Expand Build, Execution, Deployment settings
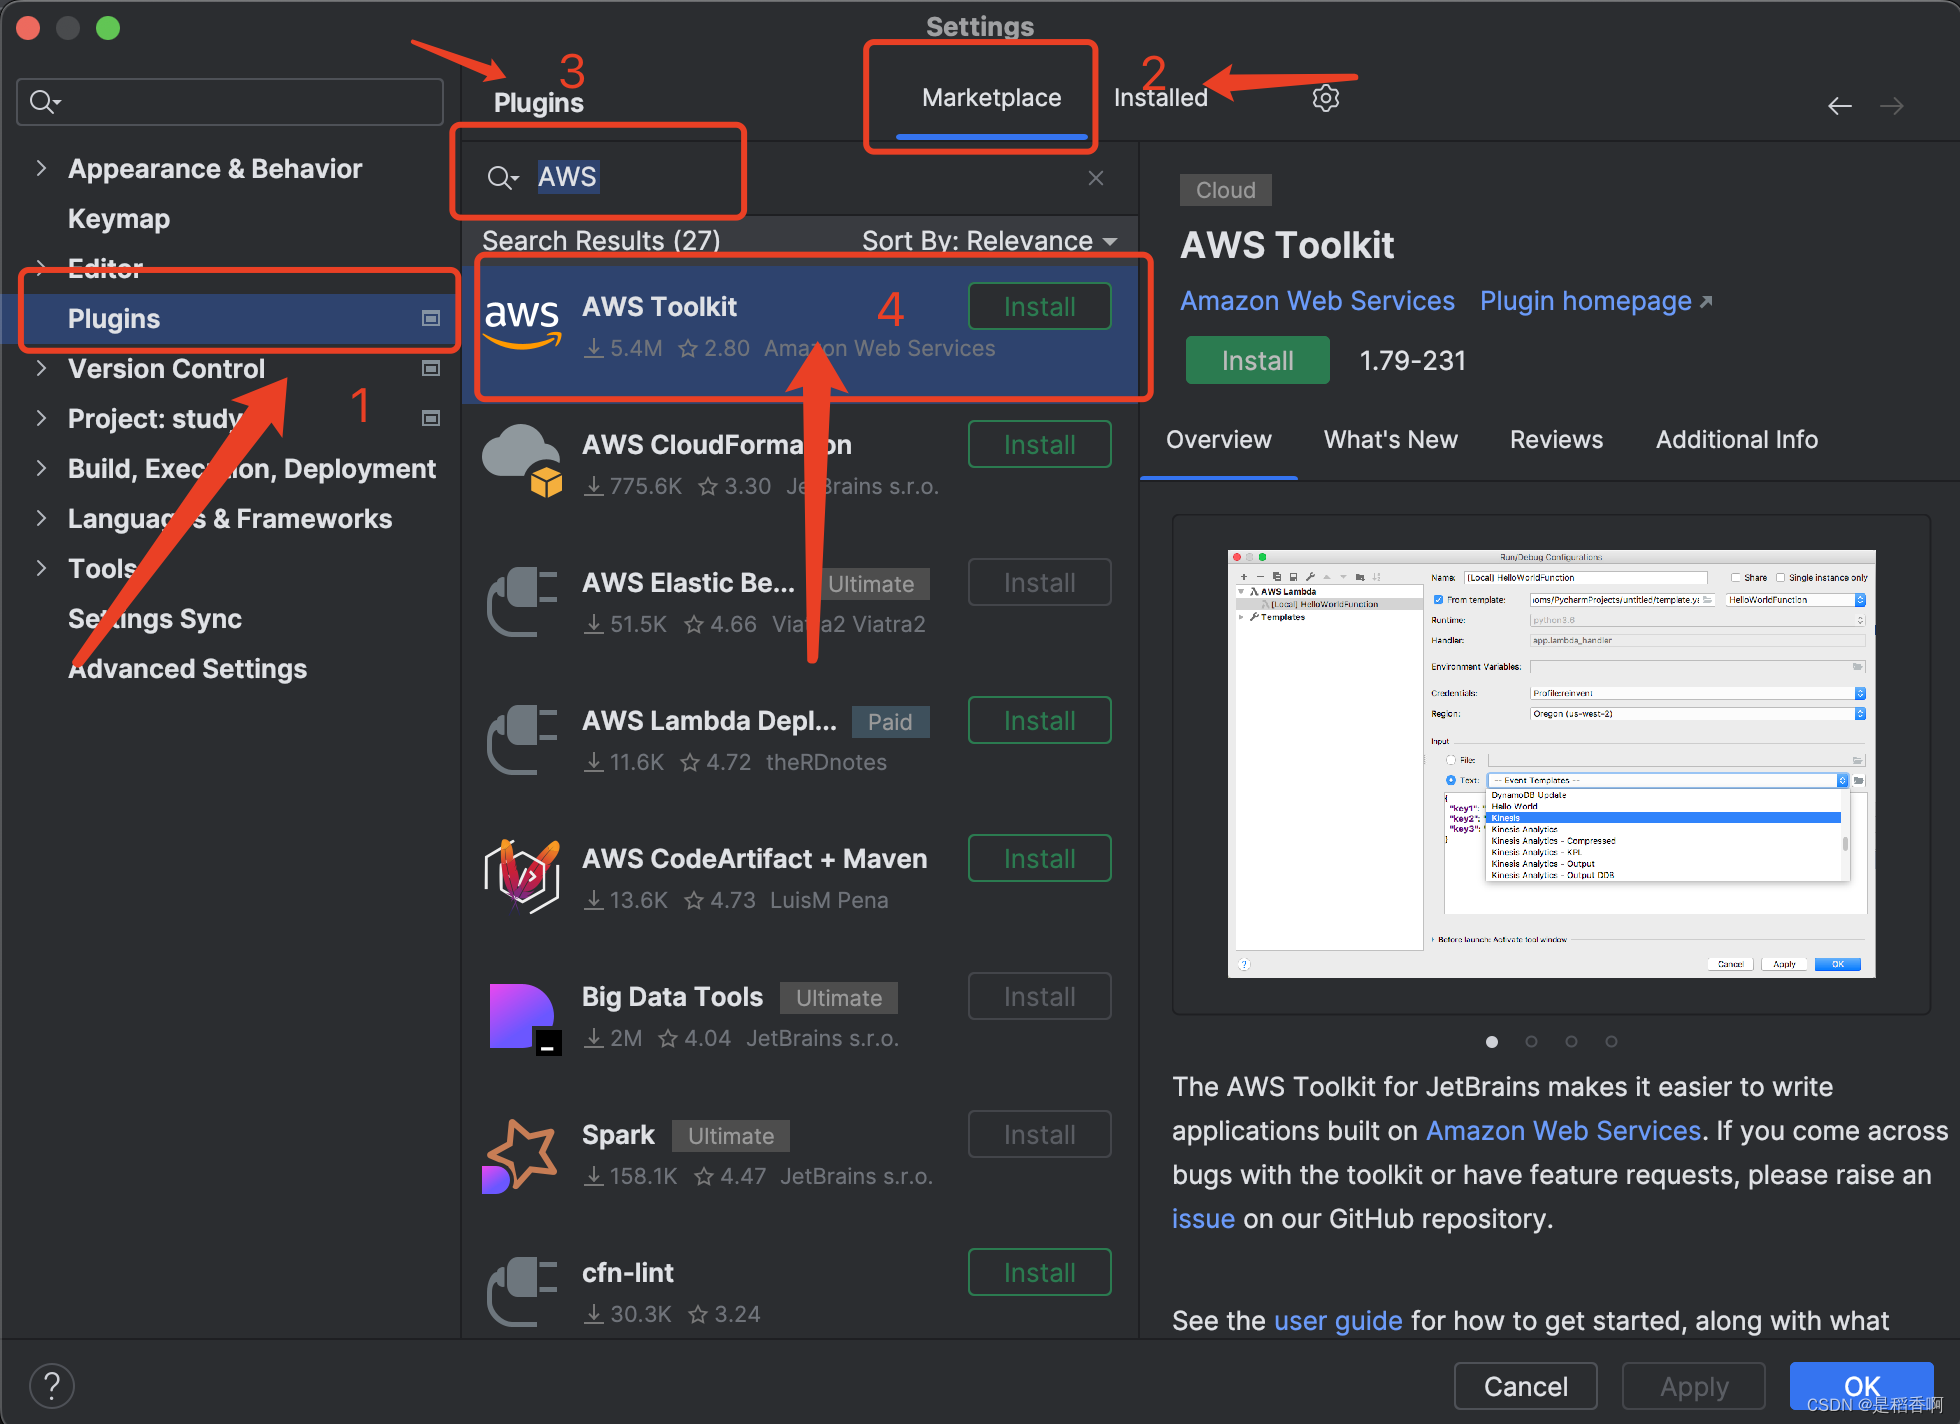 [41, 468]
